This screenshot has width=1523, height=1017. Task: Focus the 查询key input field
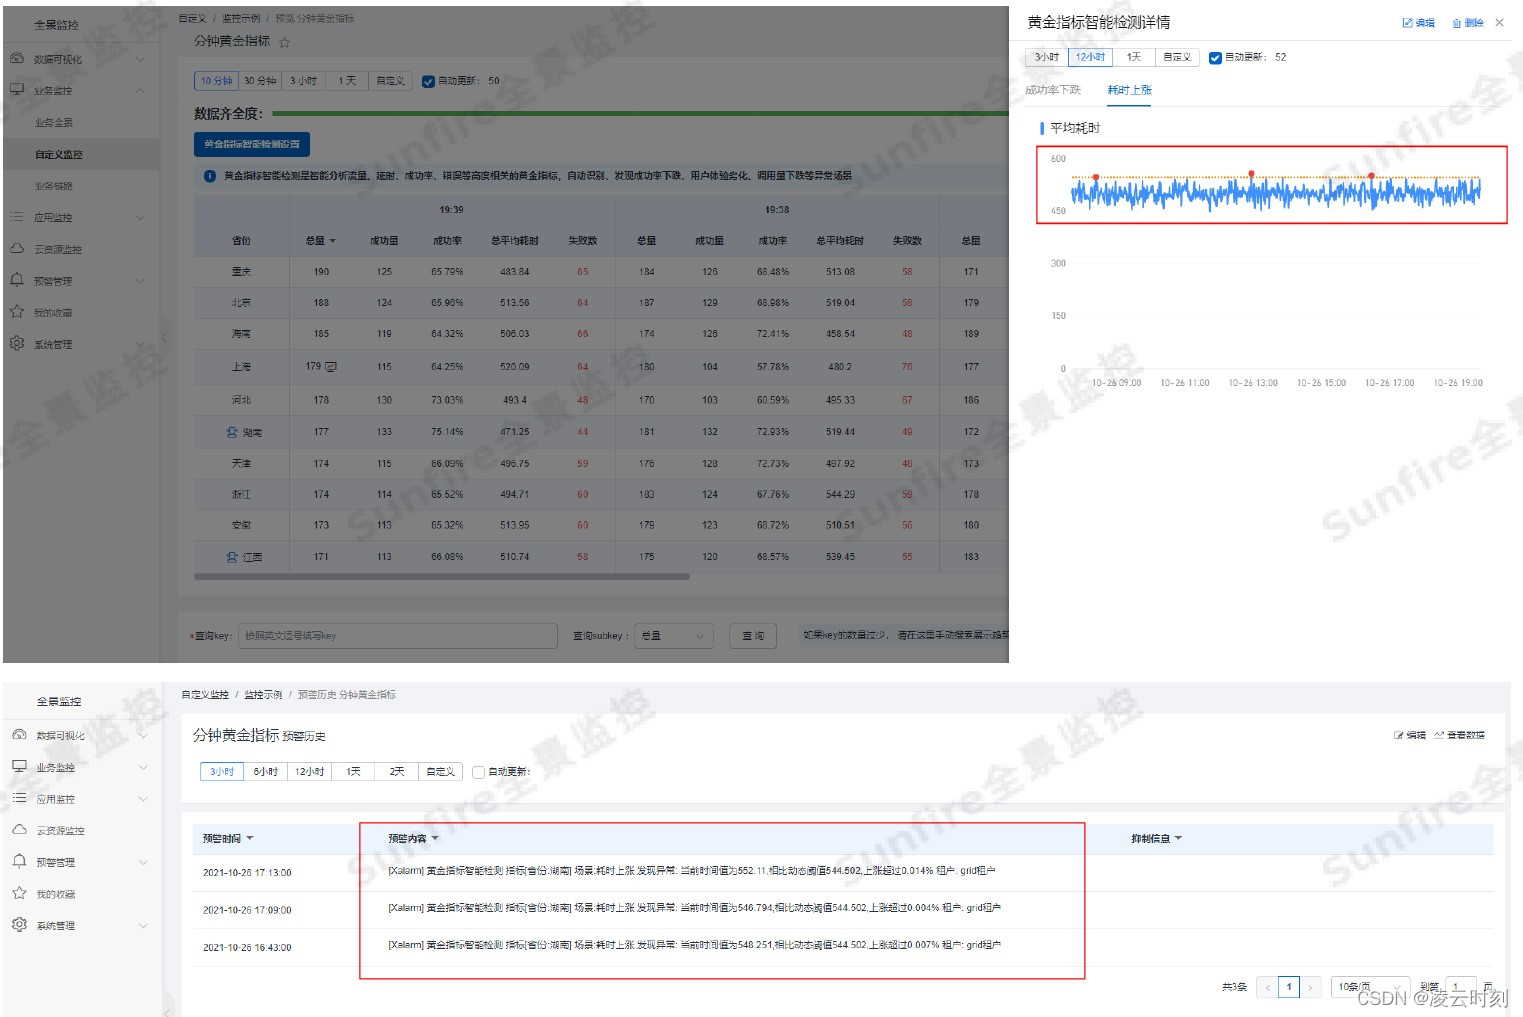point(398,635)
